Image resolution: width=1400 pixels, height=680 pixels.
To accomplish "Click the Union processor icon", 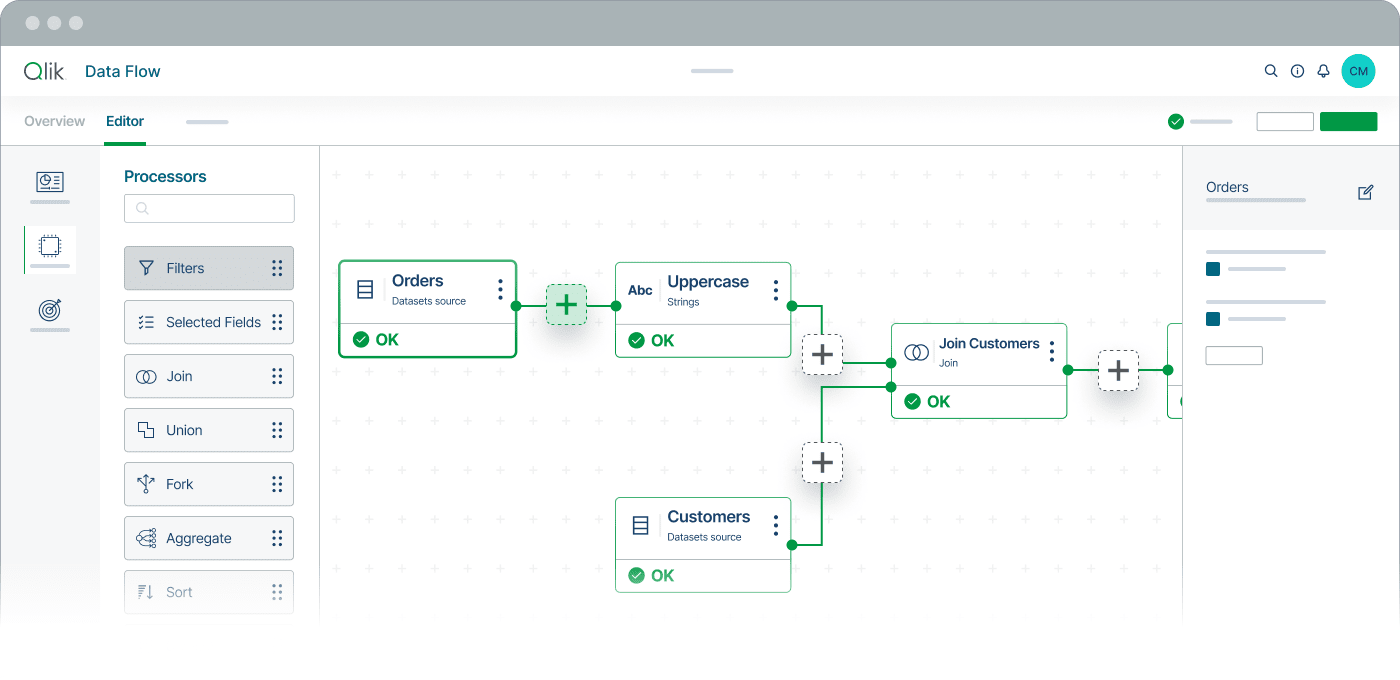I will 146,430.
